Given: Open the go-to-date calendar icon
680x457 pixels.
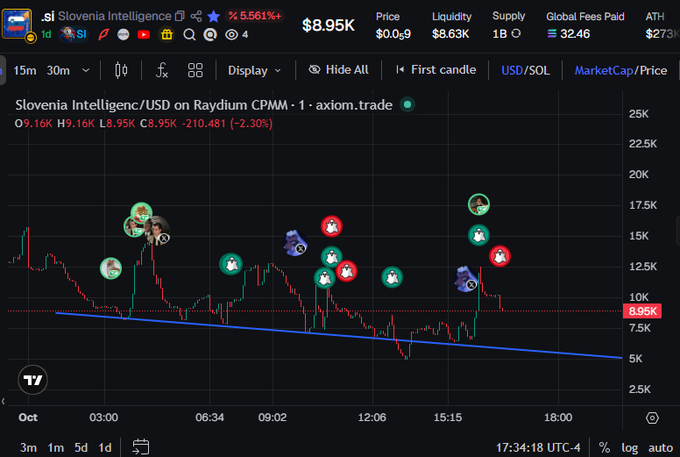Looking at the screenshot, I should tap(141, 447).
